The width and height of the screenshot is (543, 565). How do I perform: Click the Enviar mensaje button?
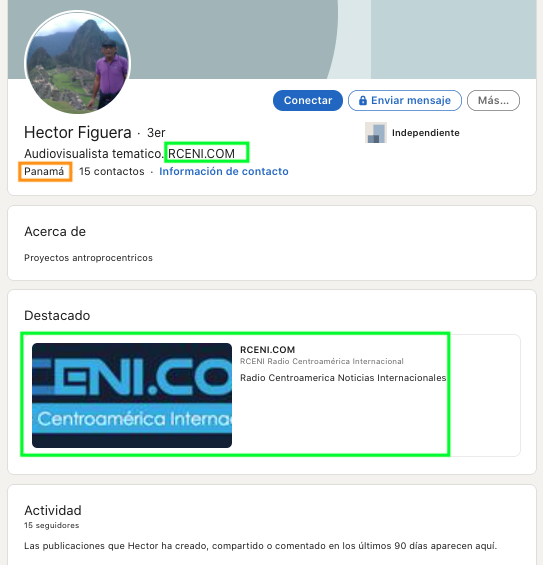tap(405, 100)
